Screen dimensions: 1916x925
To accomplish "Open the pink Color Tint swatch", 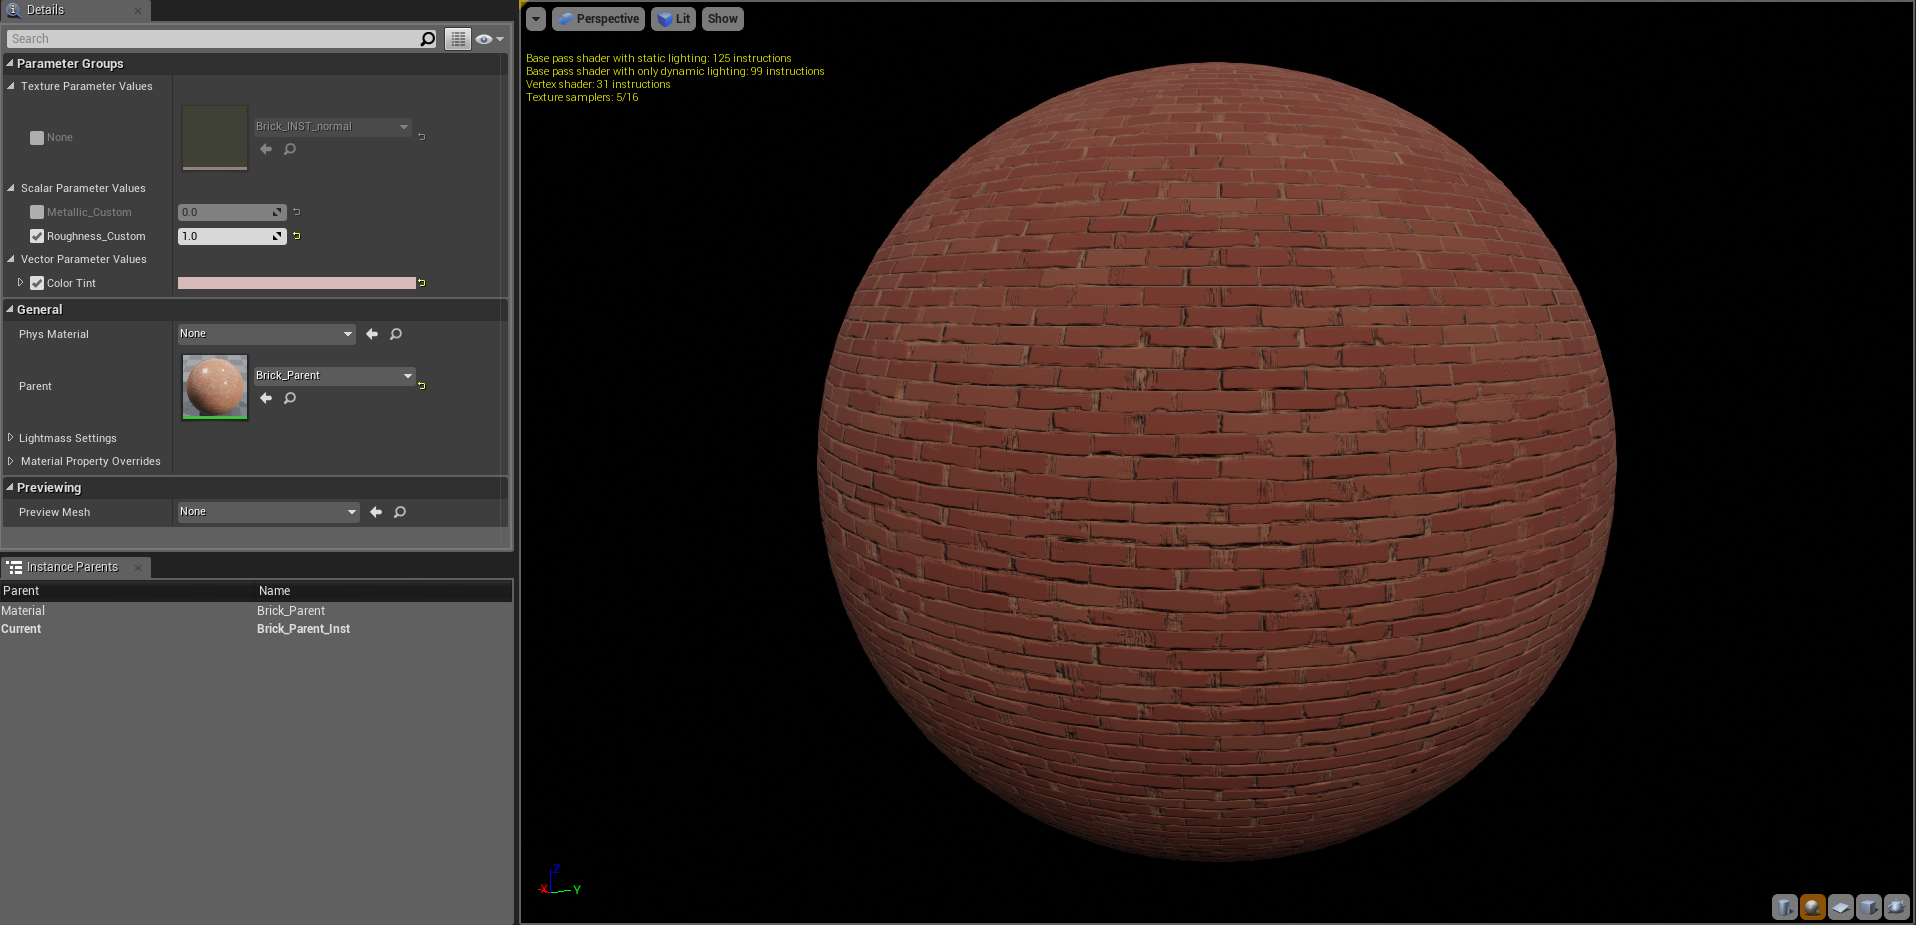I will [296, 283].
